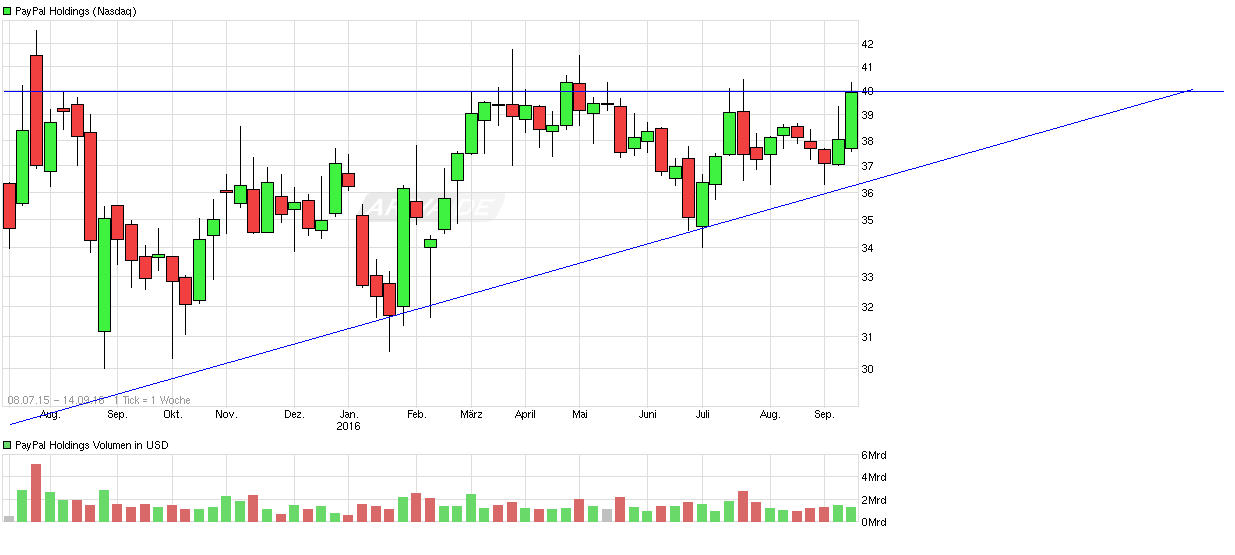Click the 'März' month label
This screenshot has height=555, width=1235.
point(471,414)
